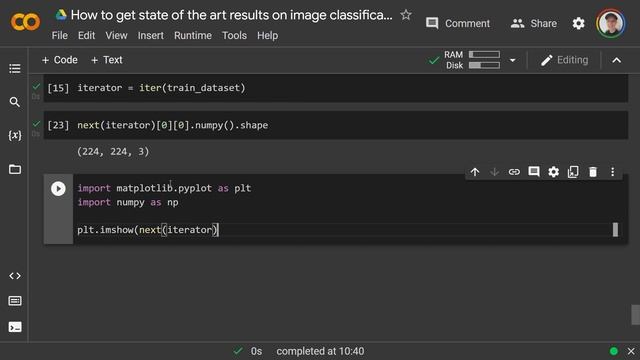Collapse the header with chevron up
The width and height of the screenshot is (640, 360).
(x=617, y=60)
